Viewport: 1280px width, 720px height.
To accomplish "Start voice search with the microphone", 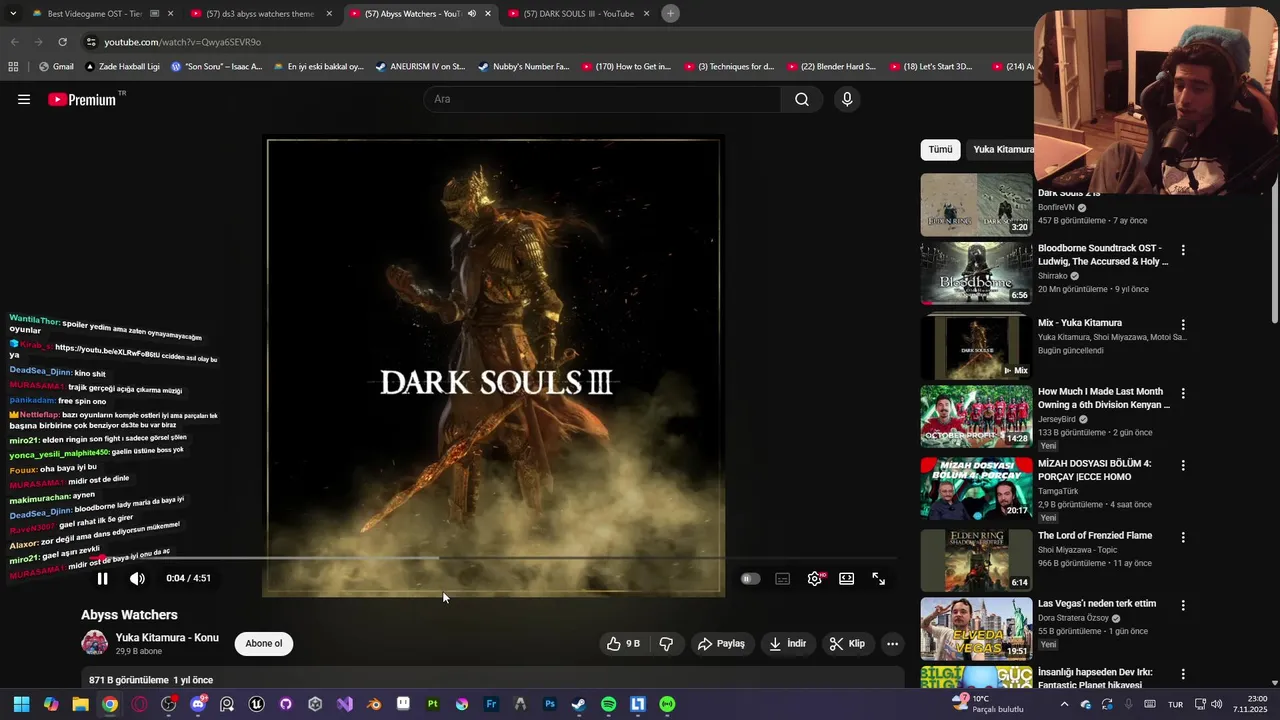I will tap(847, 99).
